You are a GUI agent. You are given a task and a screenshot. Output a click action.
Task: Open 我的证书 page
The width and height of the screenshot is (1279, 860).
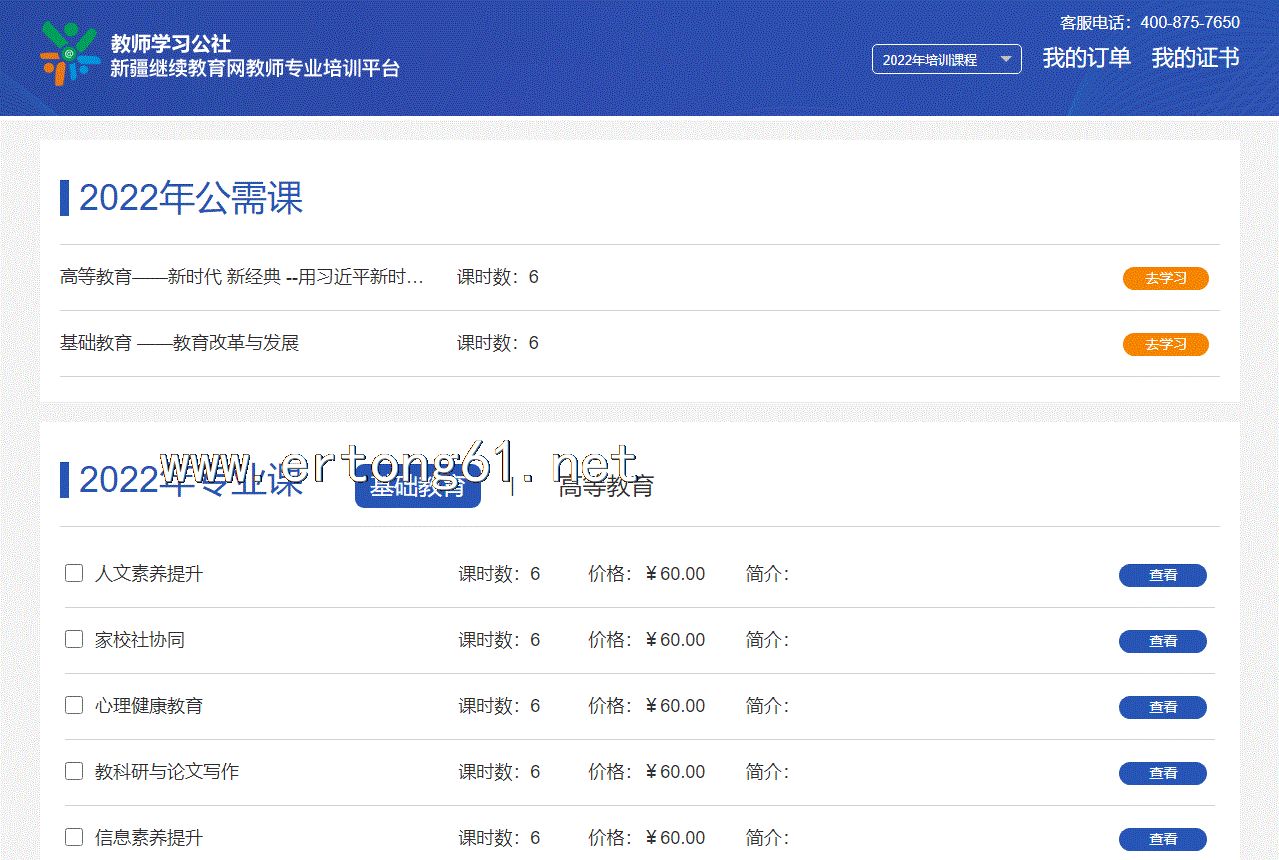[x=1195, y=58]
